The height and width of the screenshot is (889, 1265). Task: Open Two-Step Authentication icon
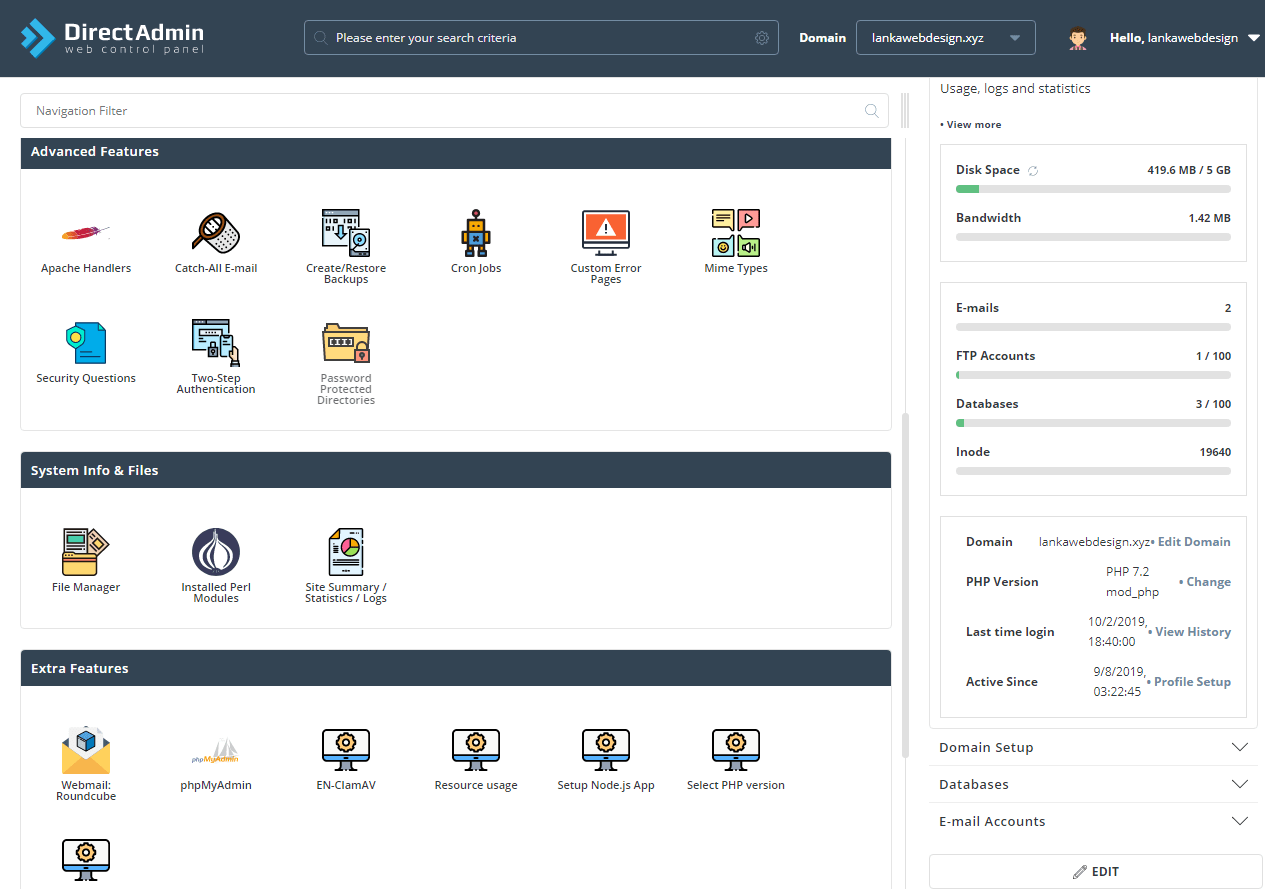point(216,343)
